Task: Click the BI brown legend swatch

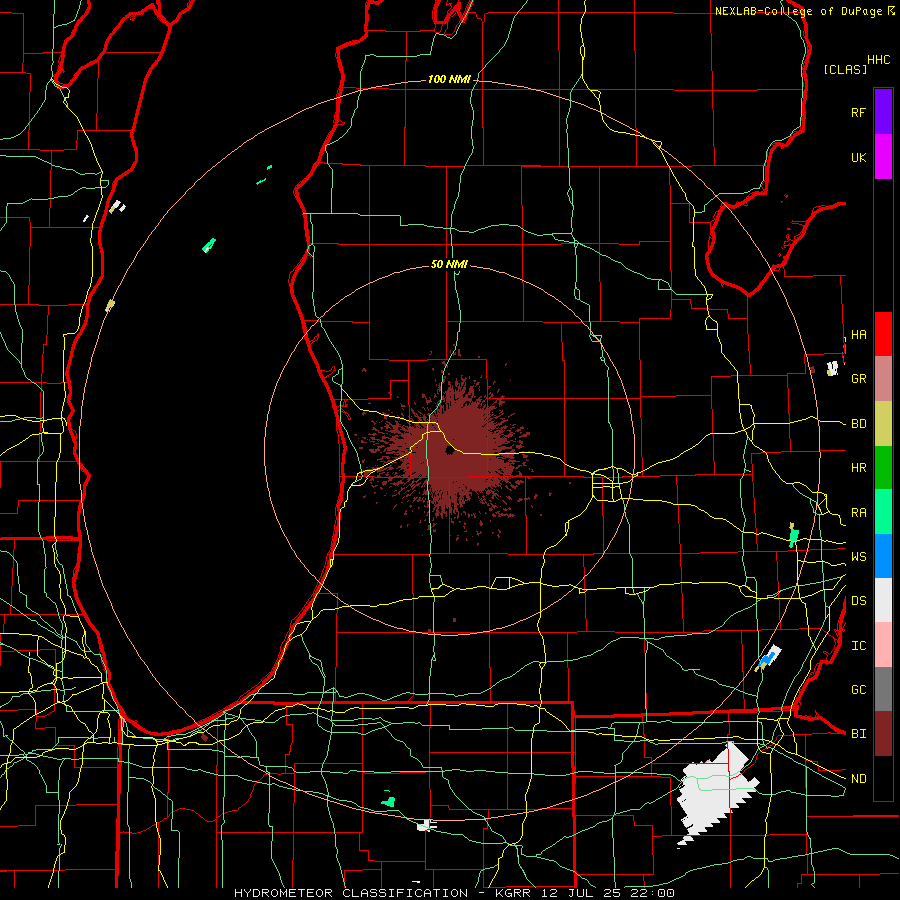Action: point(883,734)
